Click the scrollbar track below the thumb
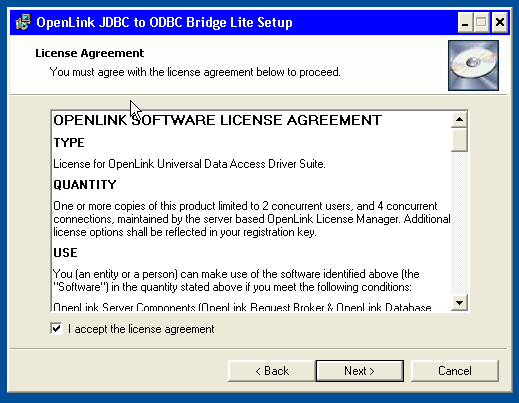 pyautogui.click(x=459, y=223)
